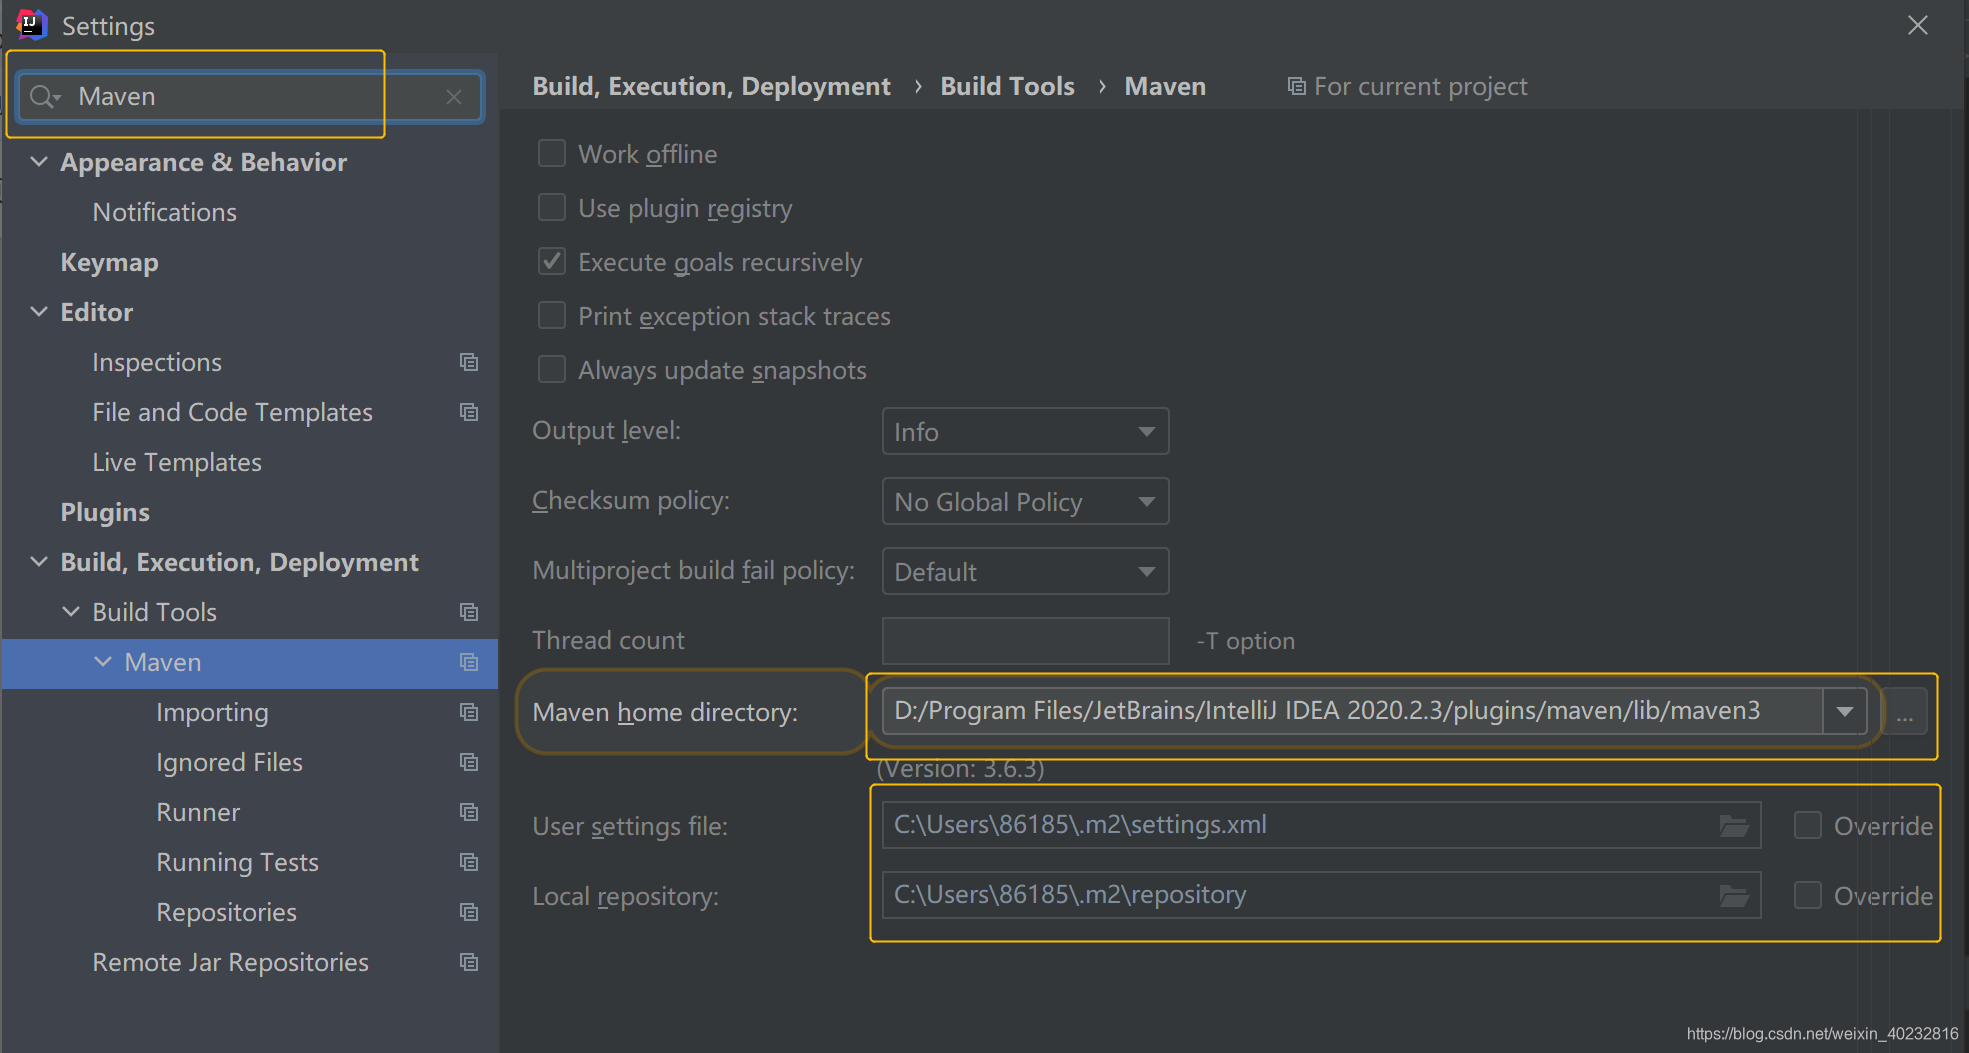1969x1053 pixels.
Task: Select Repositories under Maven
Action: click(x=226, y=912)
